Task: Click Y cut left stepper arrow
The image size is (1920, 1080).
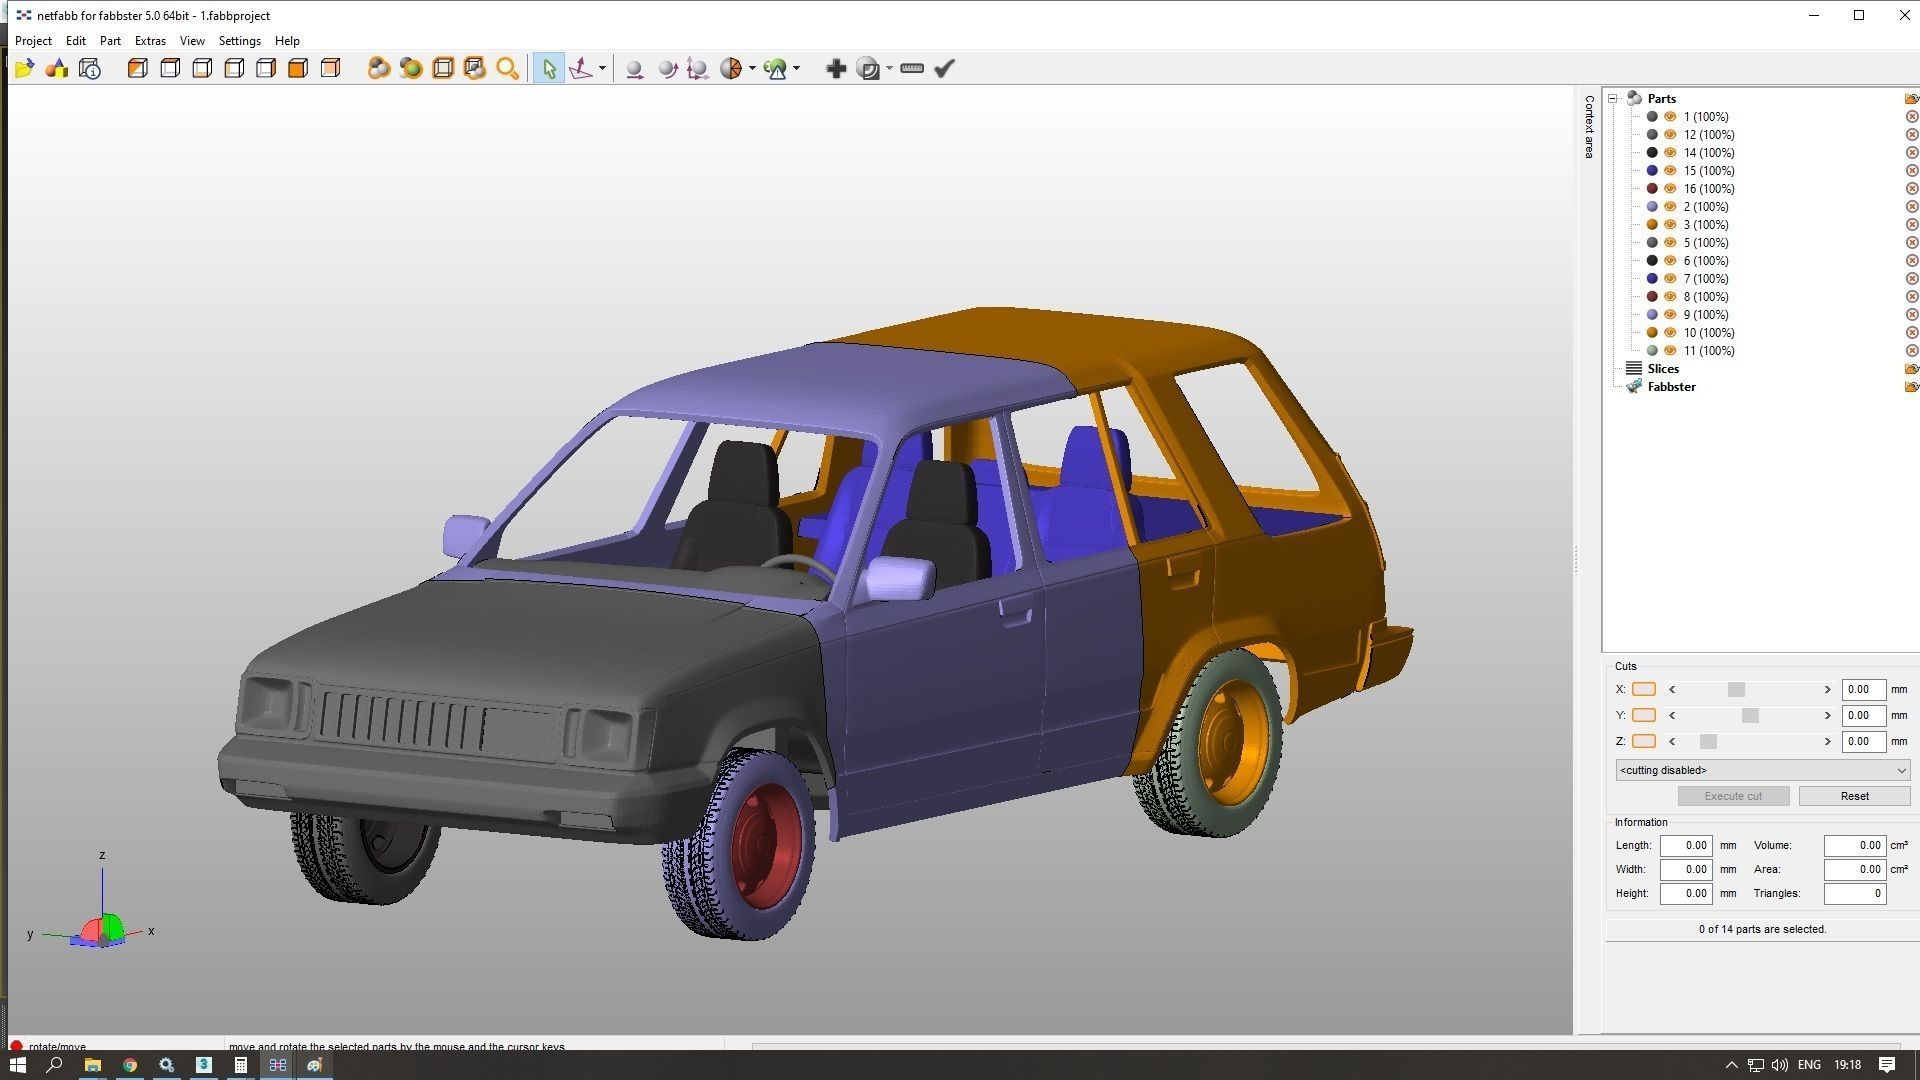Action: [1672, 716]
